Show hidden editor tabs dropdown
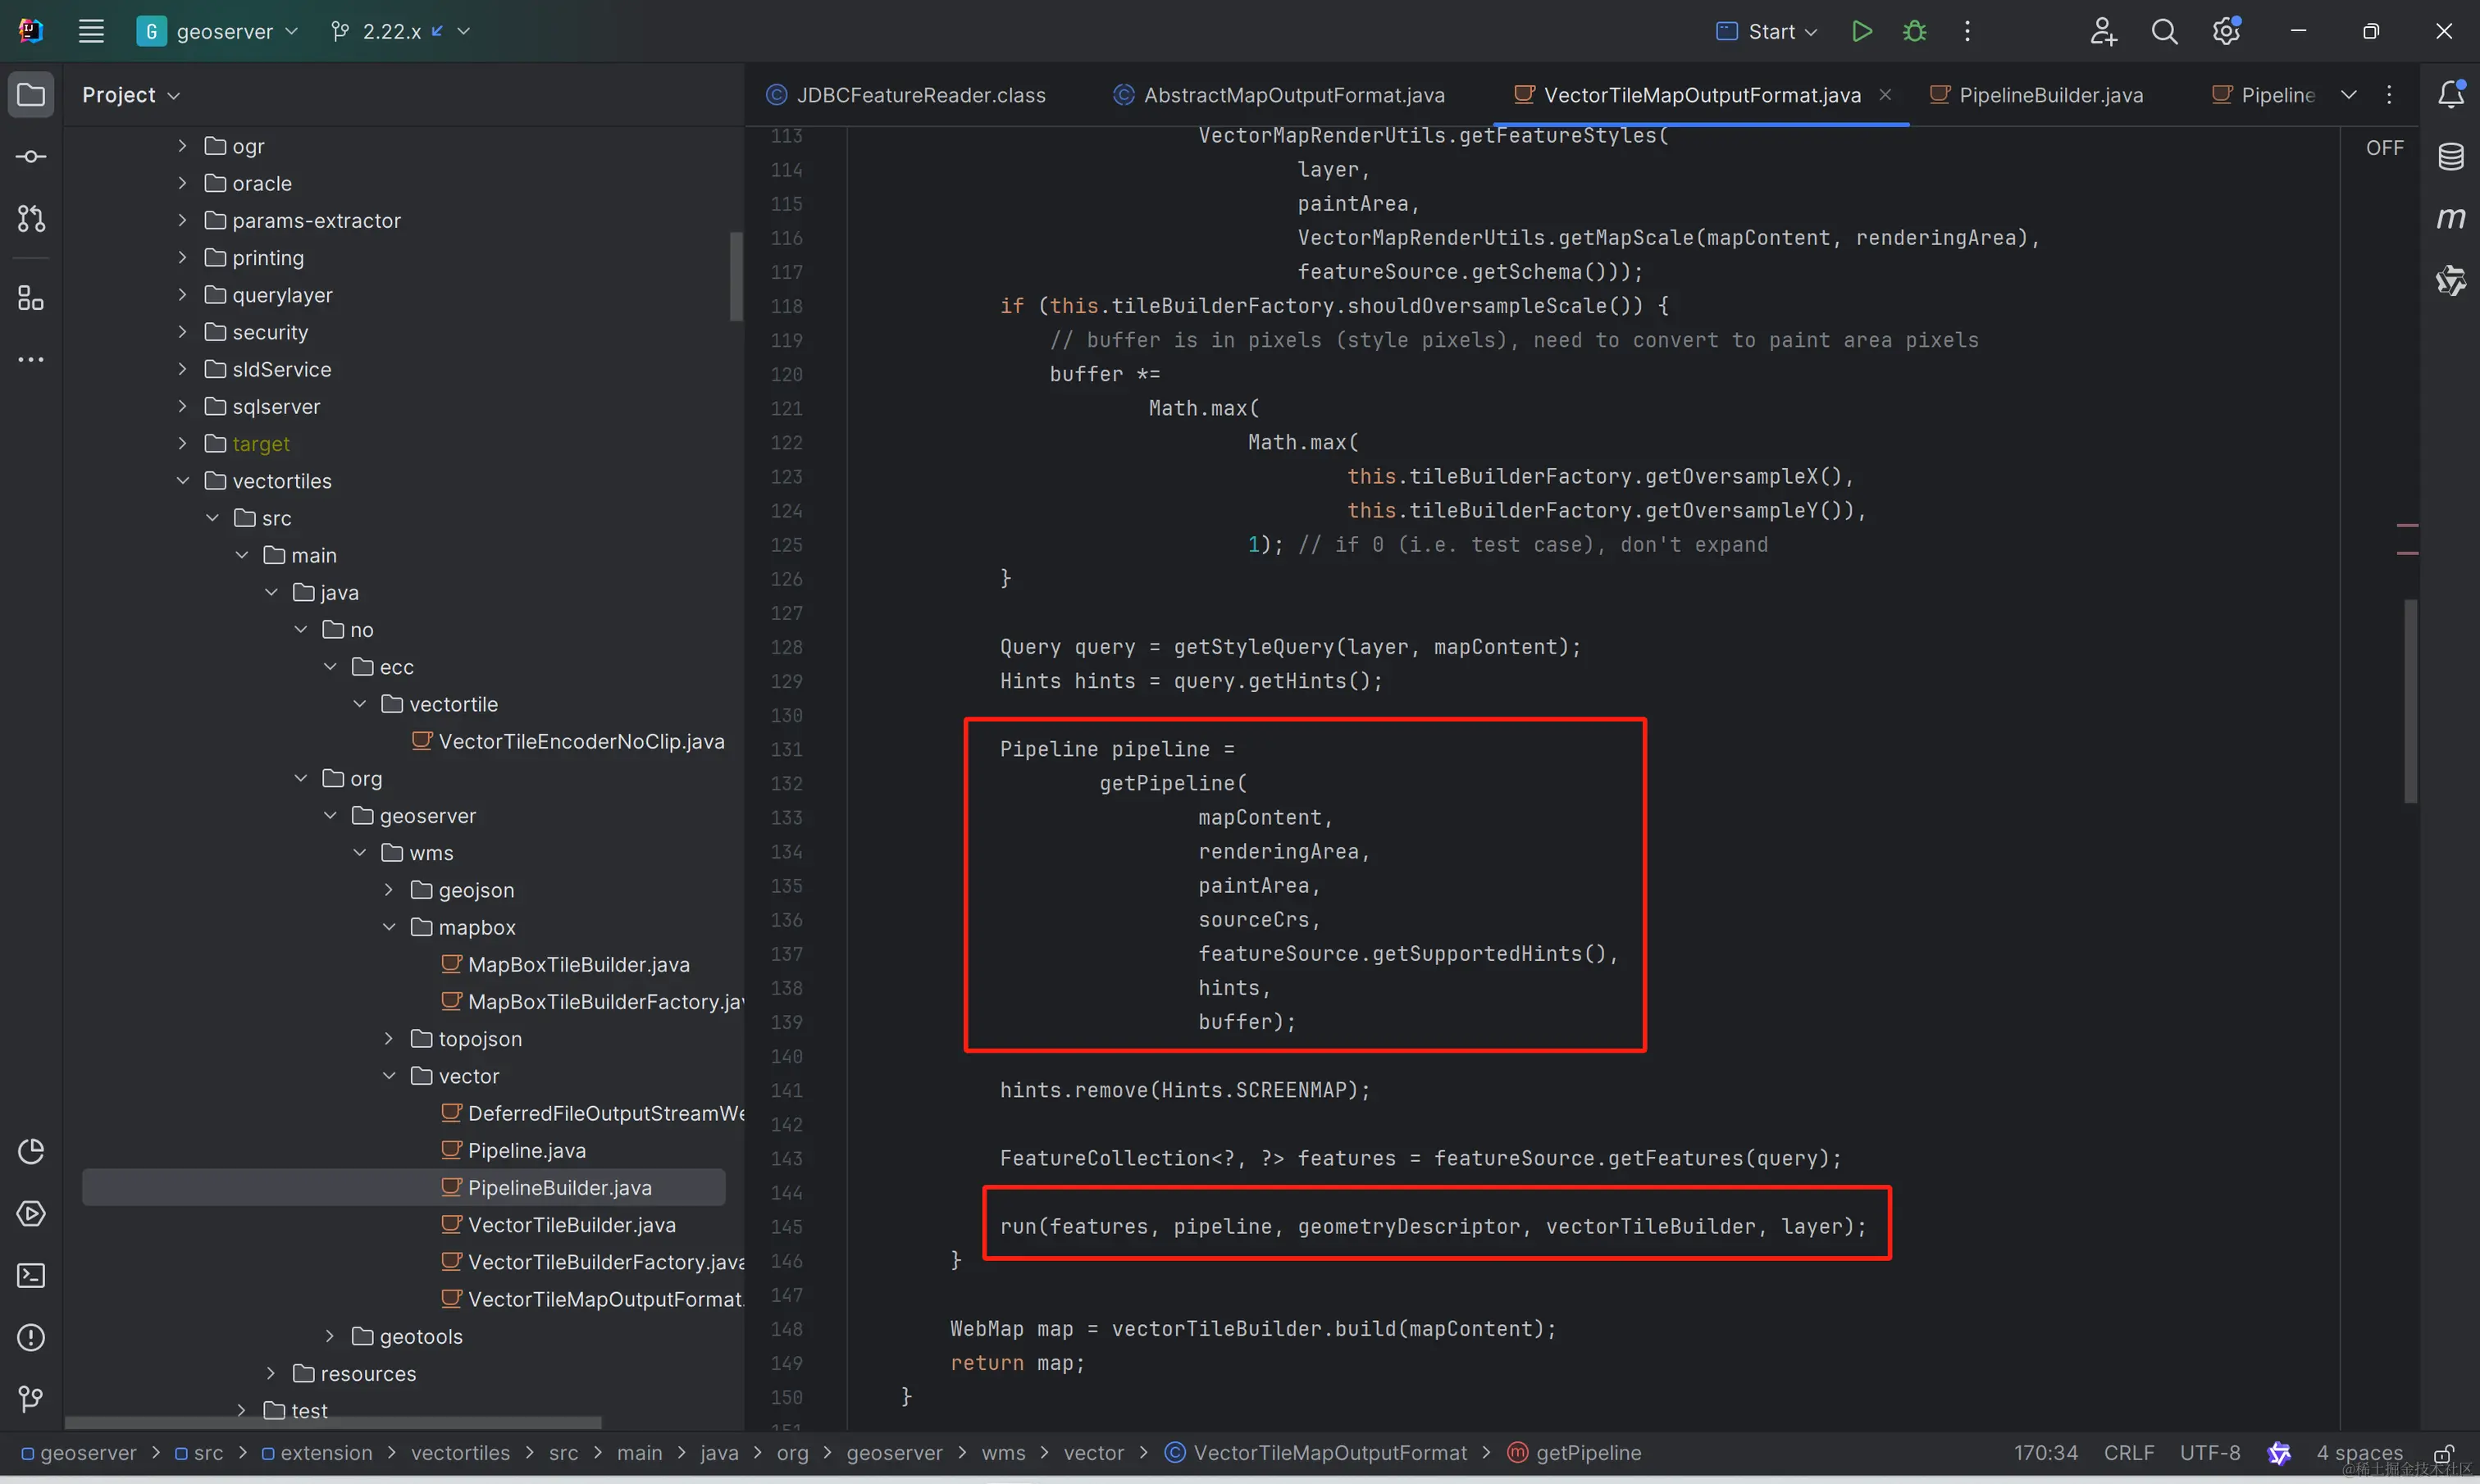 click(x=2349, y=95)
